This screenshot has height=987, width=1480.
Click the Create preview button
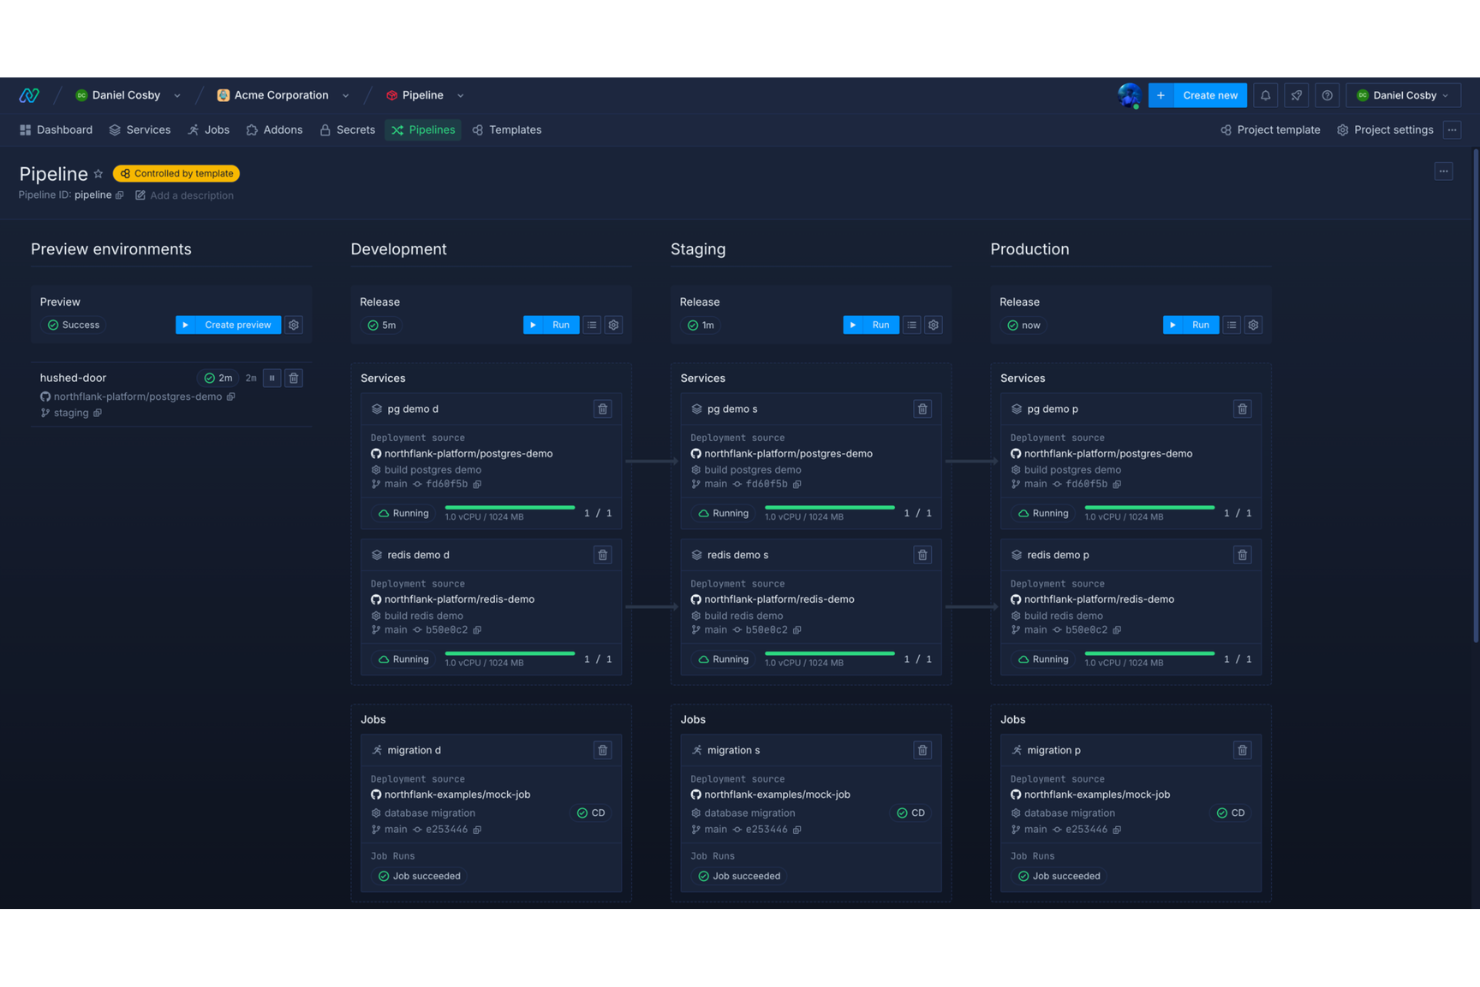tap(228, 325)
